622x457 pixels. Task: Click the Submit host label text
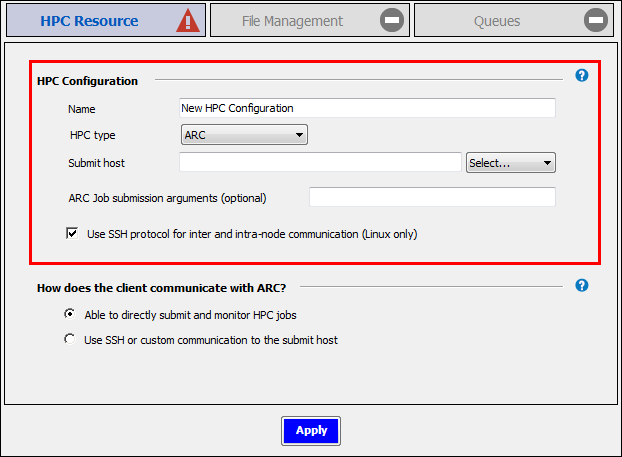(96, 163)
